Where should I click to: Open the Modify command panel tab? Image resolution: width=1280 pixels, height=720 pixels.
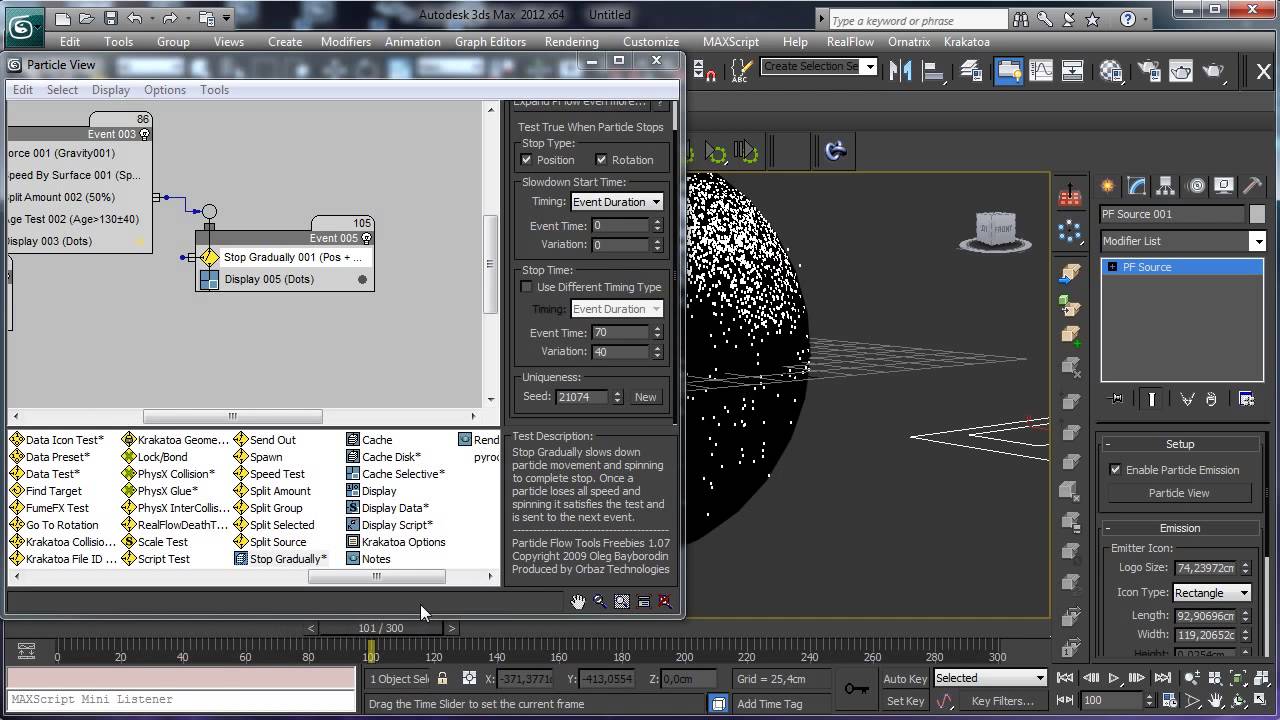click(1137, 186)
